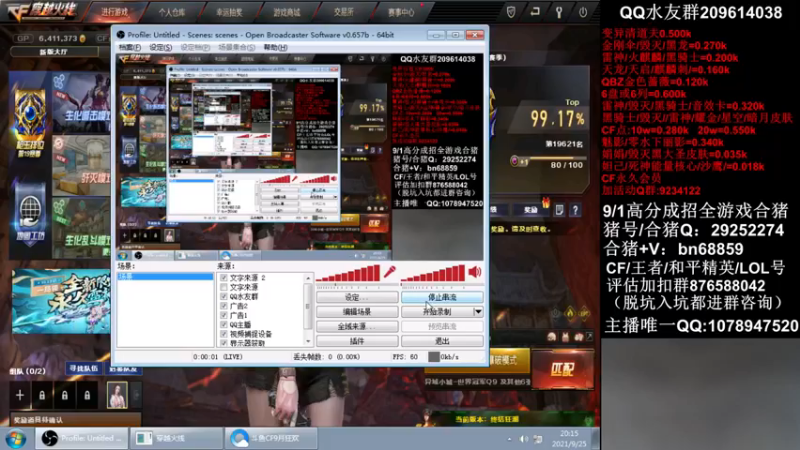800x450 pixels.
Task: Click the question mark help icon in game panel
Action: tap(575, 210)
